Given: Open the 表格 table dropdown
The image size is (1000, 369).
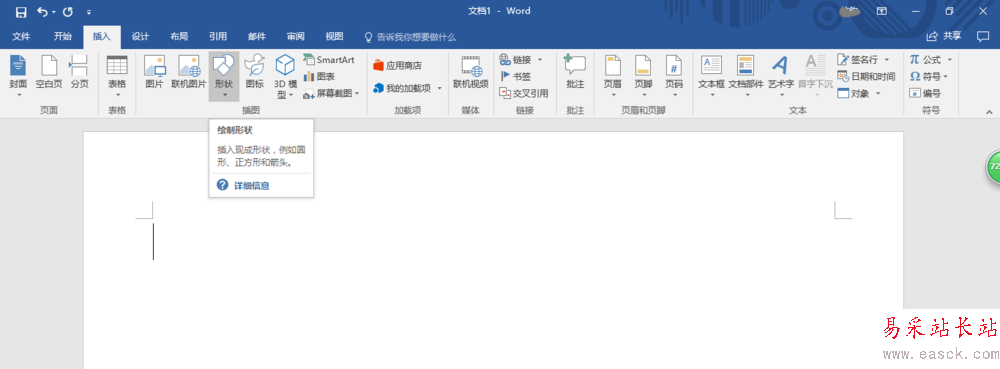Looking at the screenshot, I should (x=117, y=76).
